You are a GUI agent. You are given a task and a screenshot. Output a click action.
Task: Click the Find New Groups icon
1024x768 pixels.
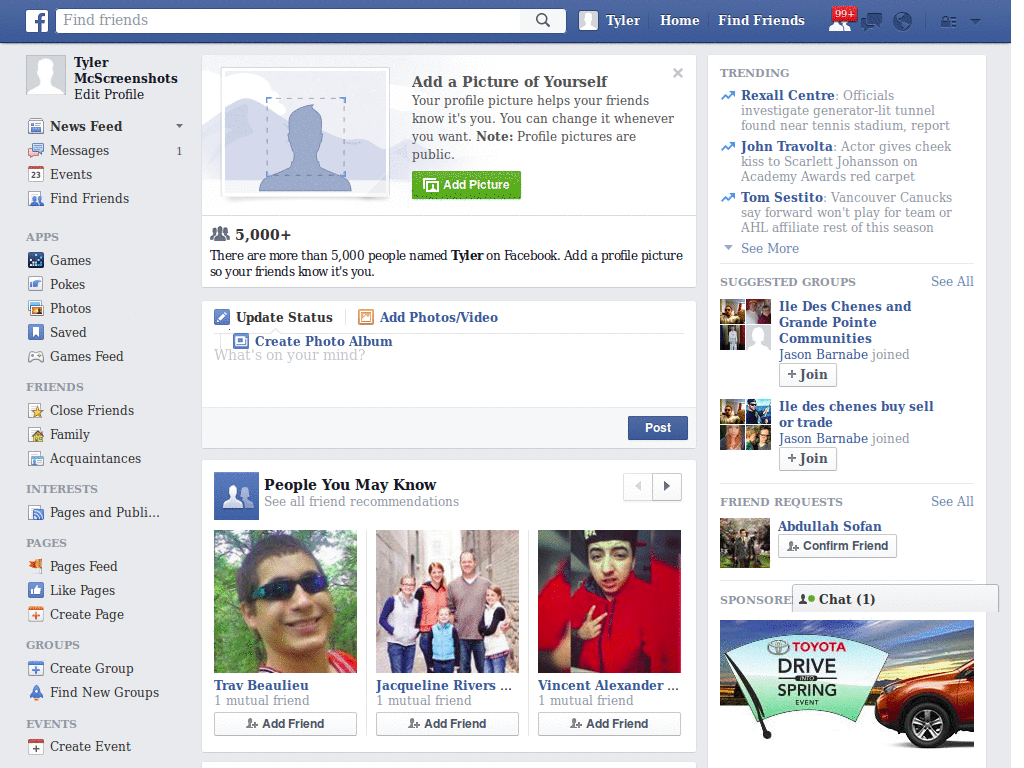pyautogui.click(x=36, y=693)
